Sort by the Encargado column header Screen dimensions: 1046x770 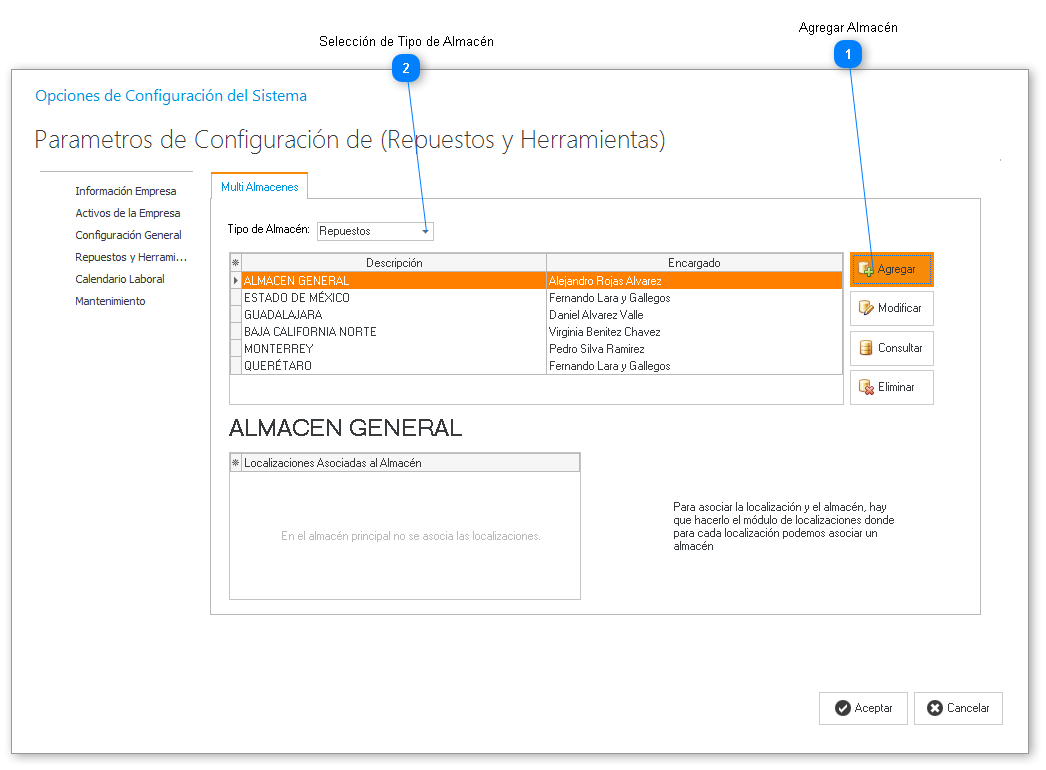pyautogui.click(x=694, y=263)
